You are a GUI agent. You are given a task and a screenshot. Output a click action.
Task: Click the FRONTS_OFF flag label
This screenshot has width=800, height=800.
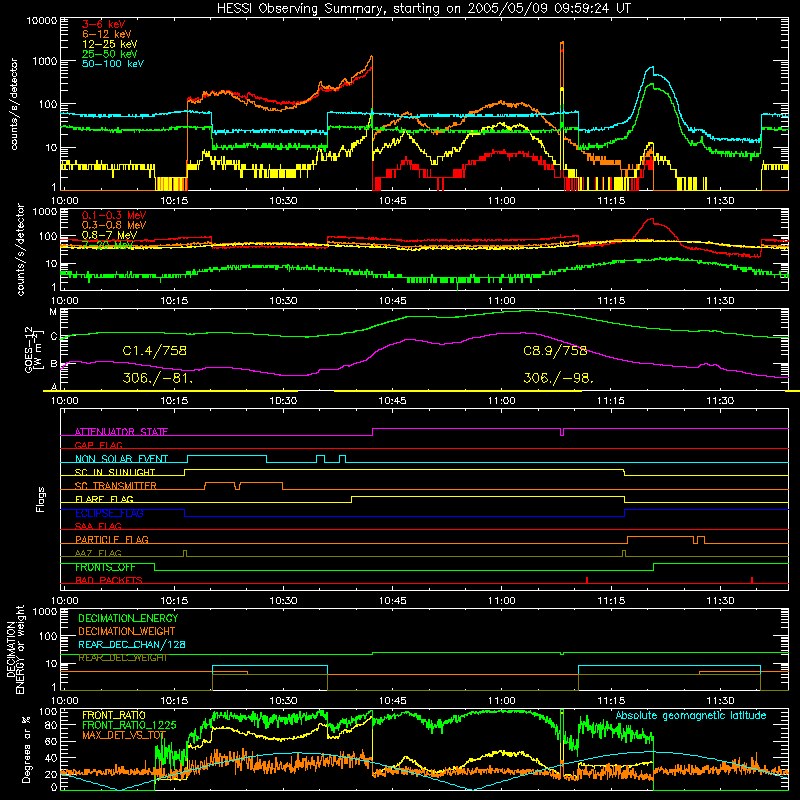click(x=105, y=567)
